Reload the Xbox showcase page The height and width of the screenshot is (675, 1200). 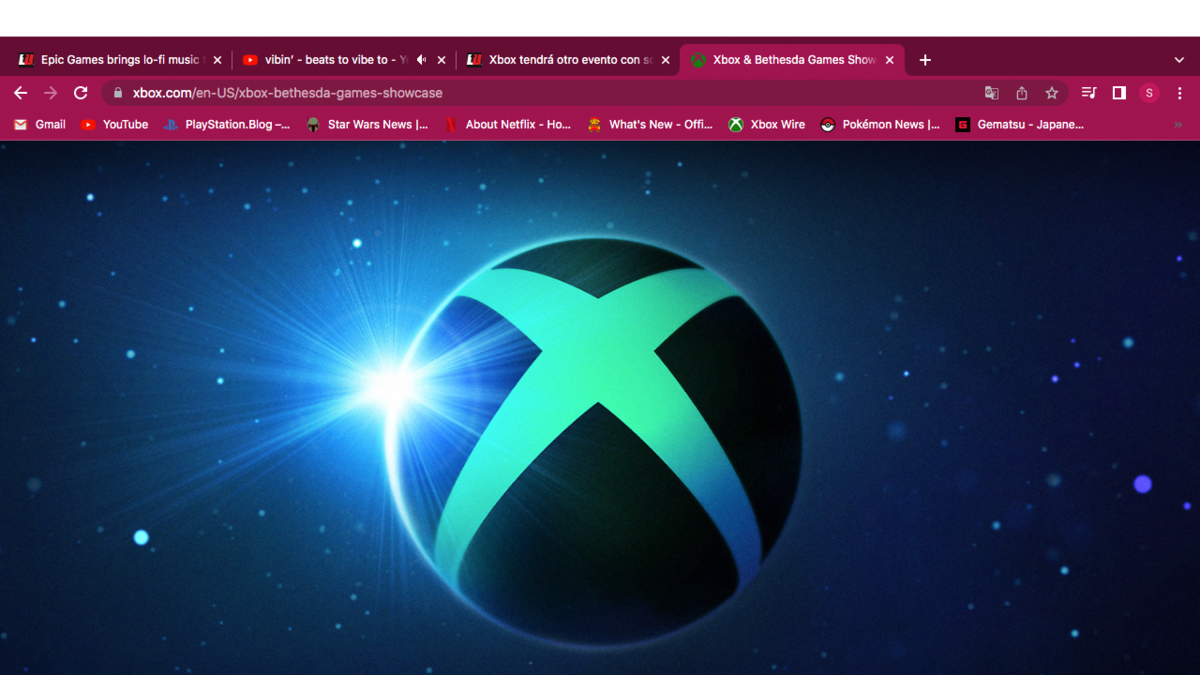[x=81, y=93]
